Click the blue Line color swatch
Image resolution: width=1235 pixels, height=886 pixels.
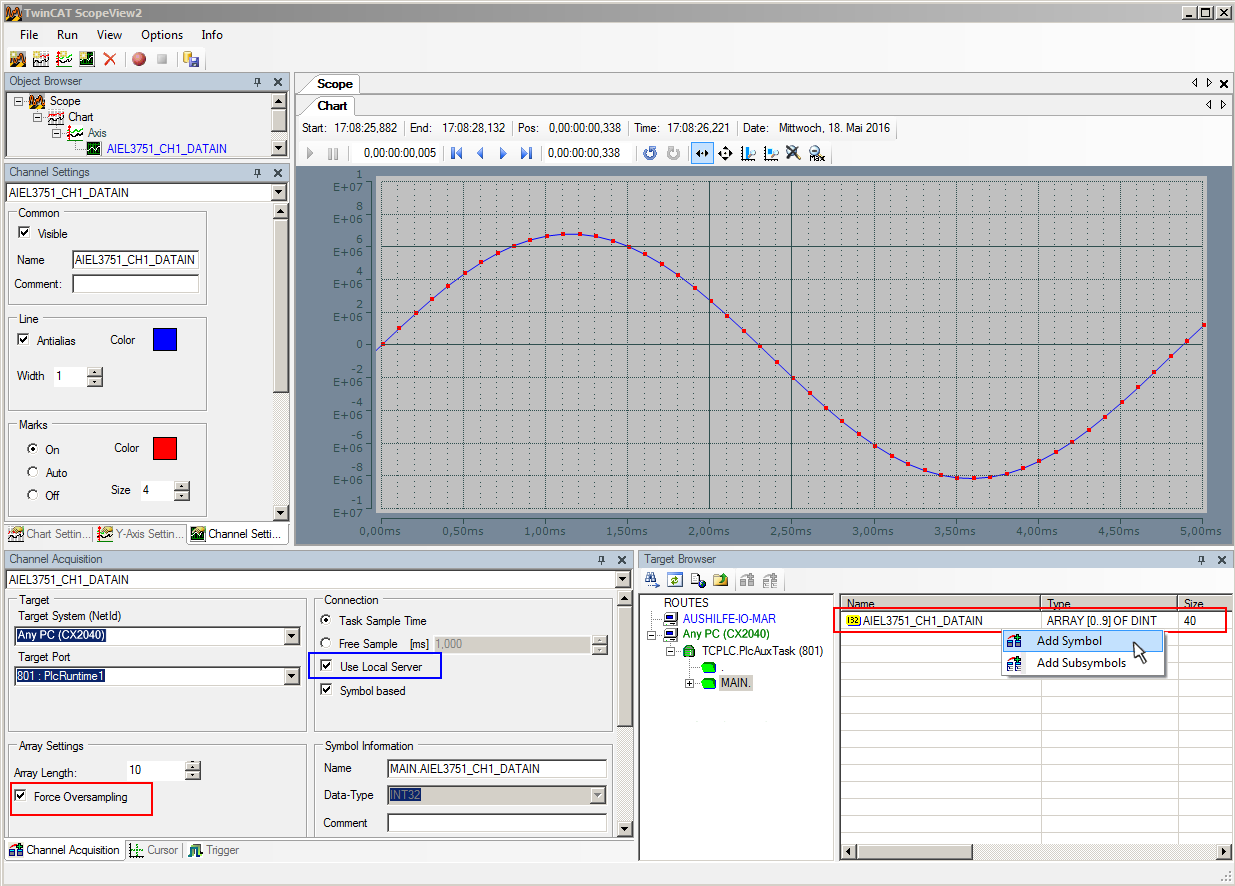(165, 340)
